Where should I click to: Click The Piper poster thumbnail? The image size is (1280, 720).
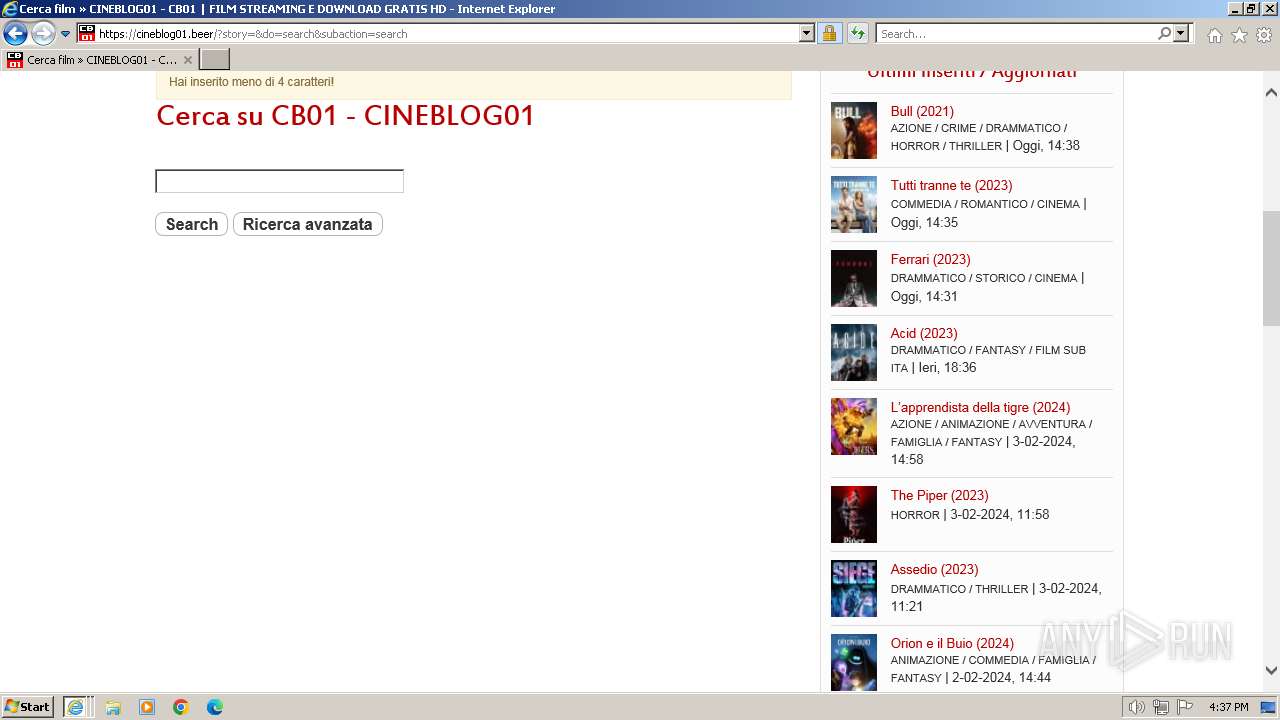854,514
